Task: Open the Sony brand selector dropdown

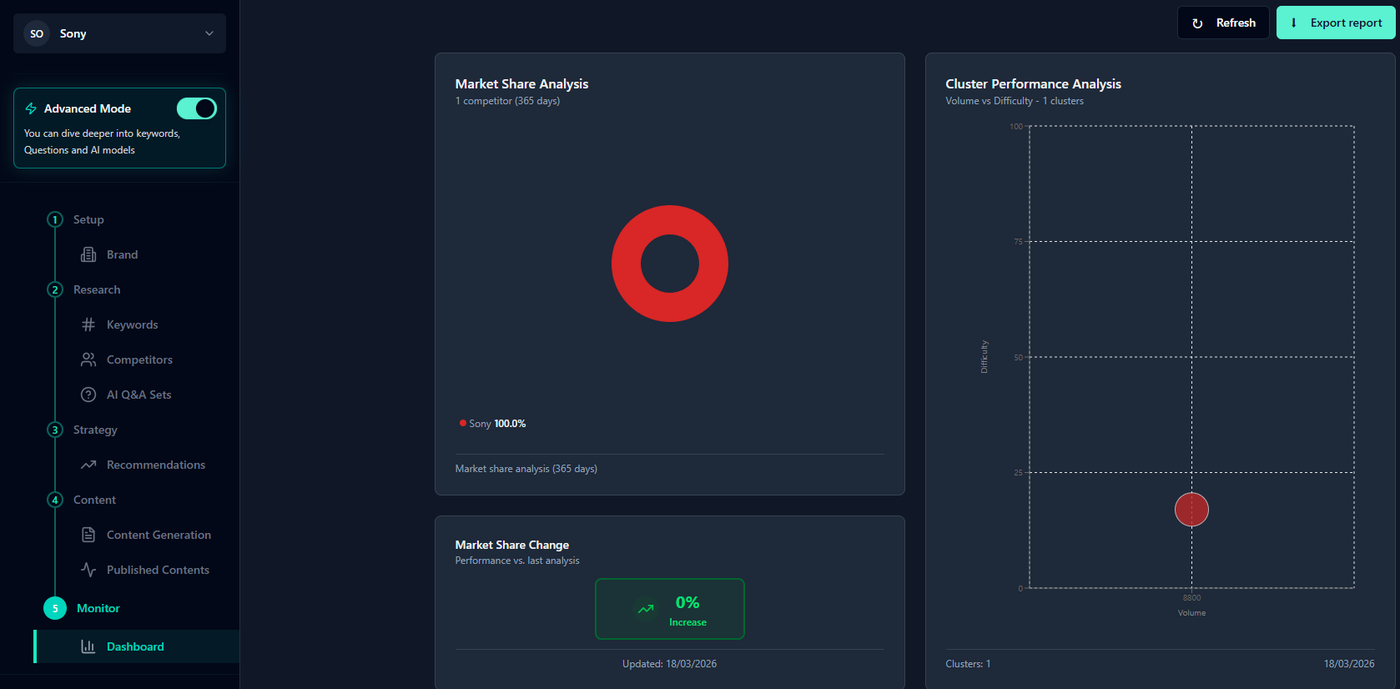Action: pyautogui.click(x=120, y=33)
